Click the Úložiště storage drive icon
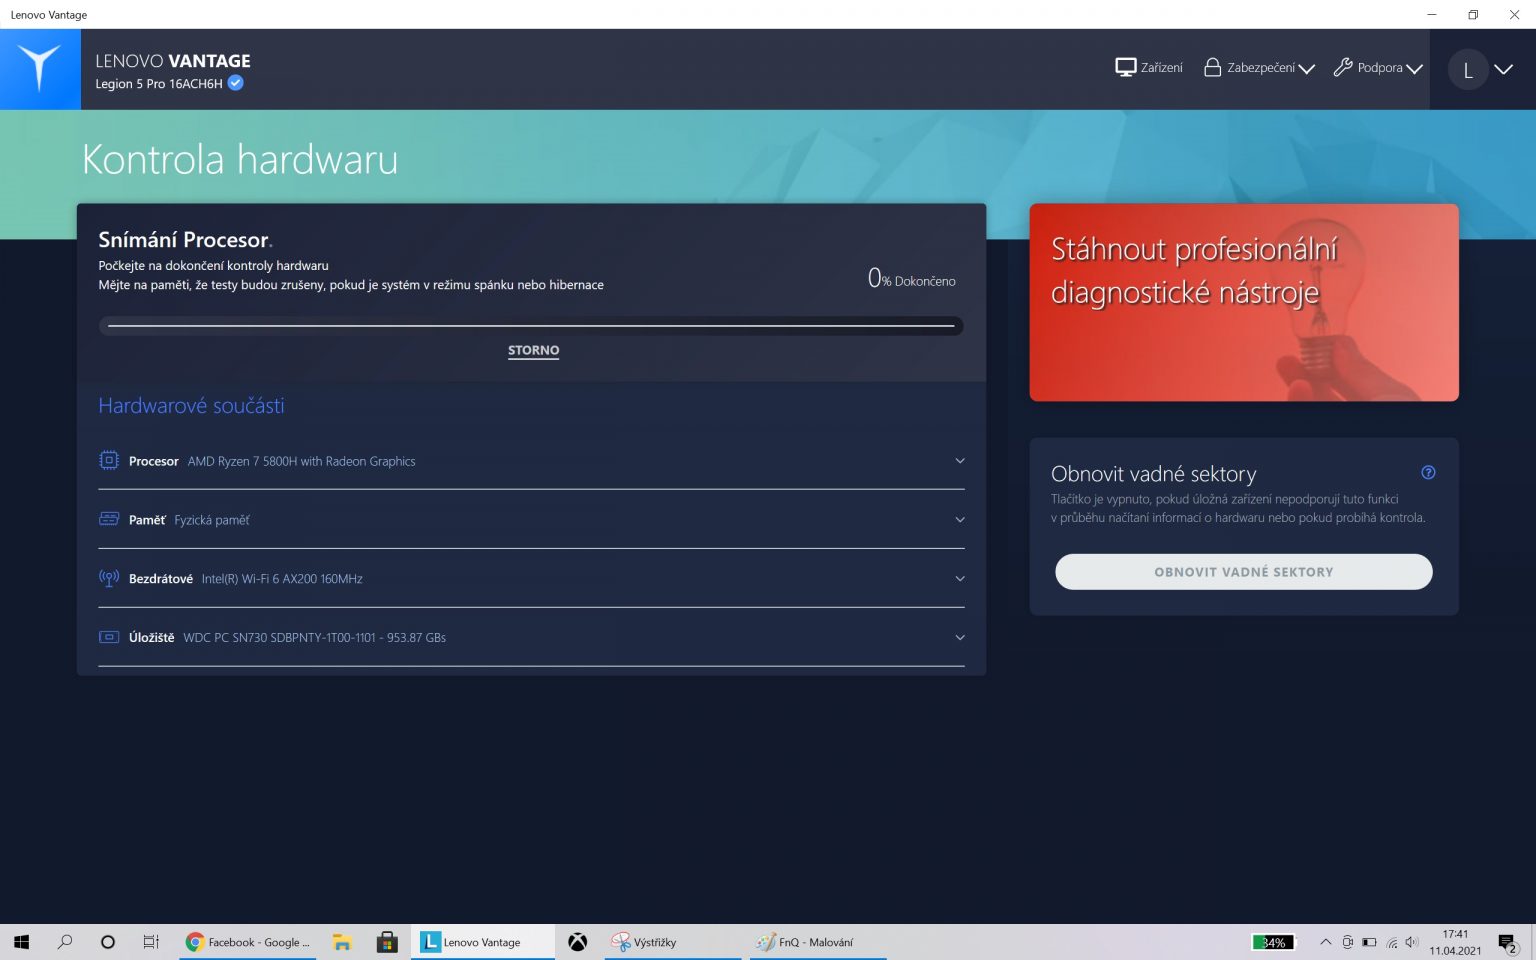1536x960 pixels. click(109, 637)
